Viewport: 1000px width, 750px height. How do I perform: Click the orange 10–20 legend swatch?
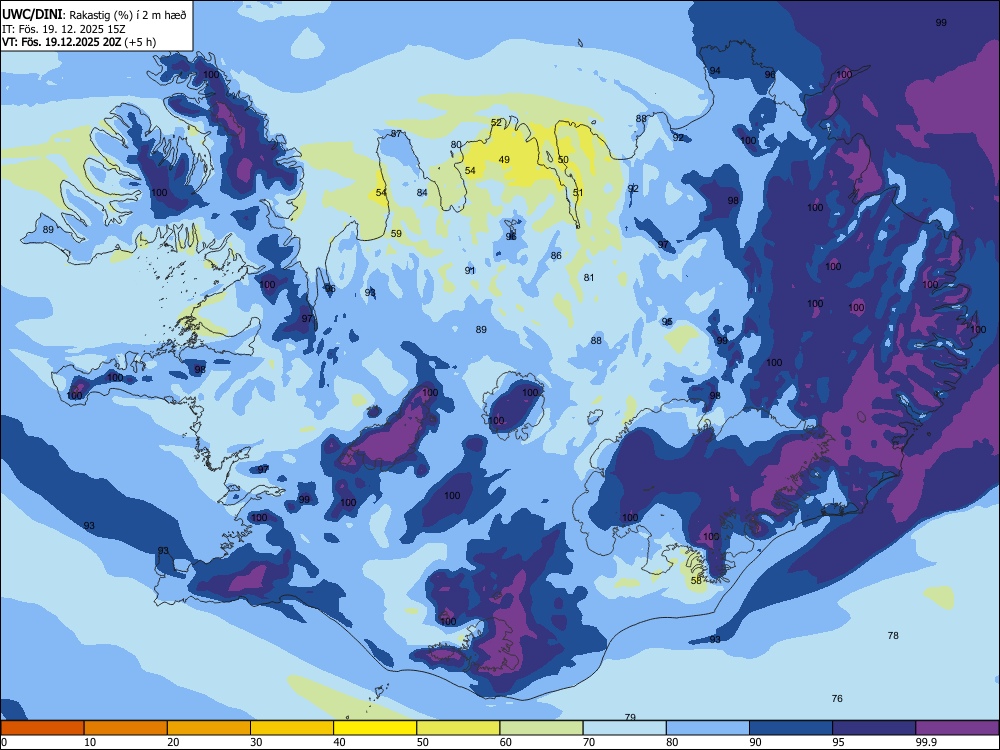tap(126, 728)
